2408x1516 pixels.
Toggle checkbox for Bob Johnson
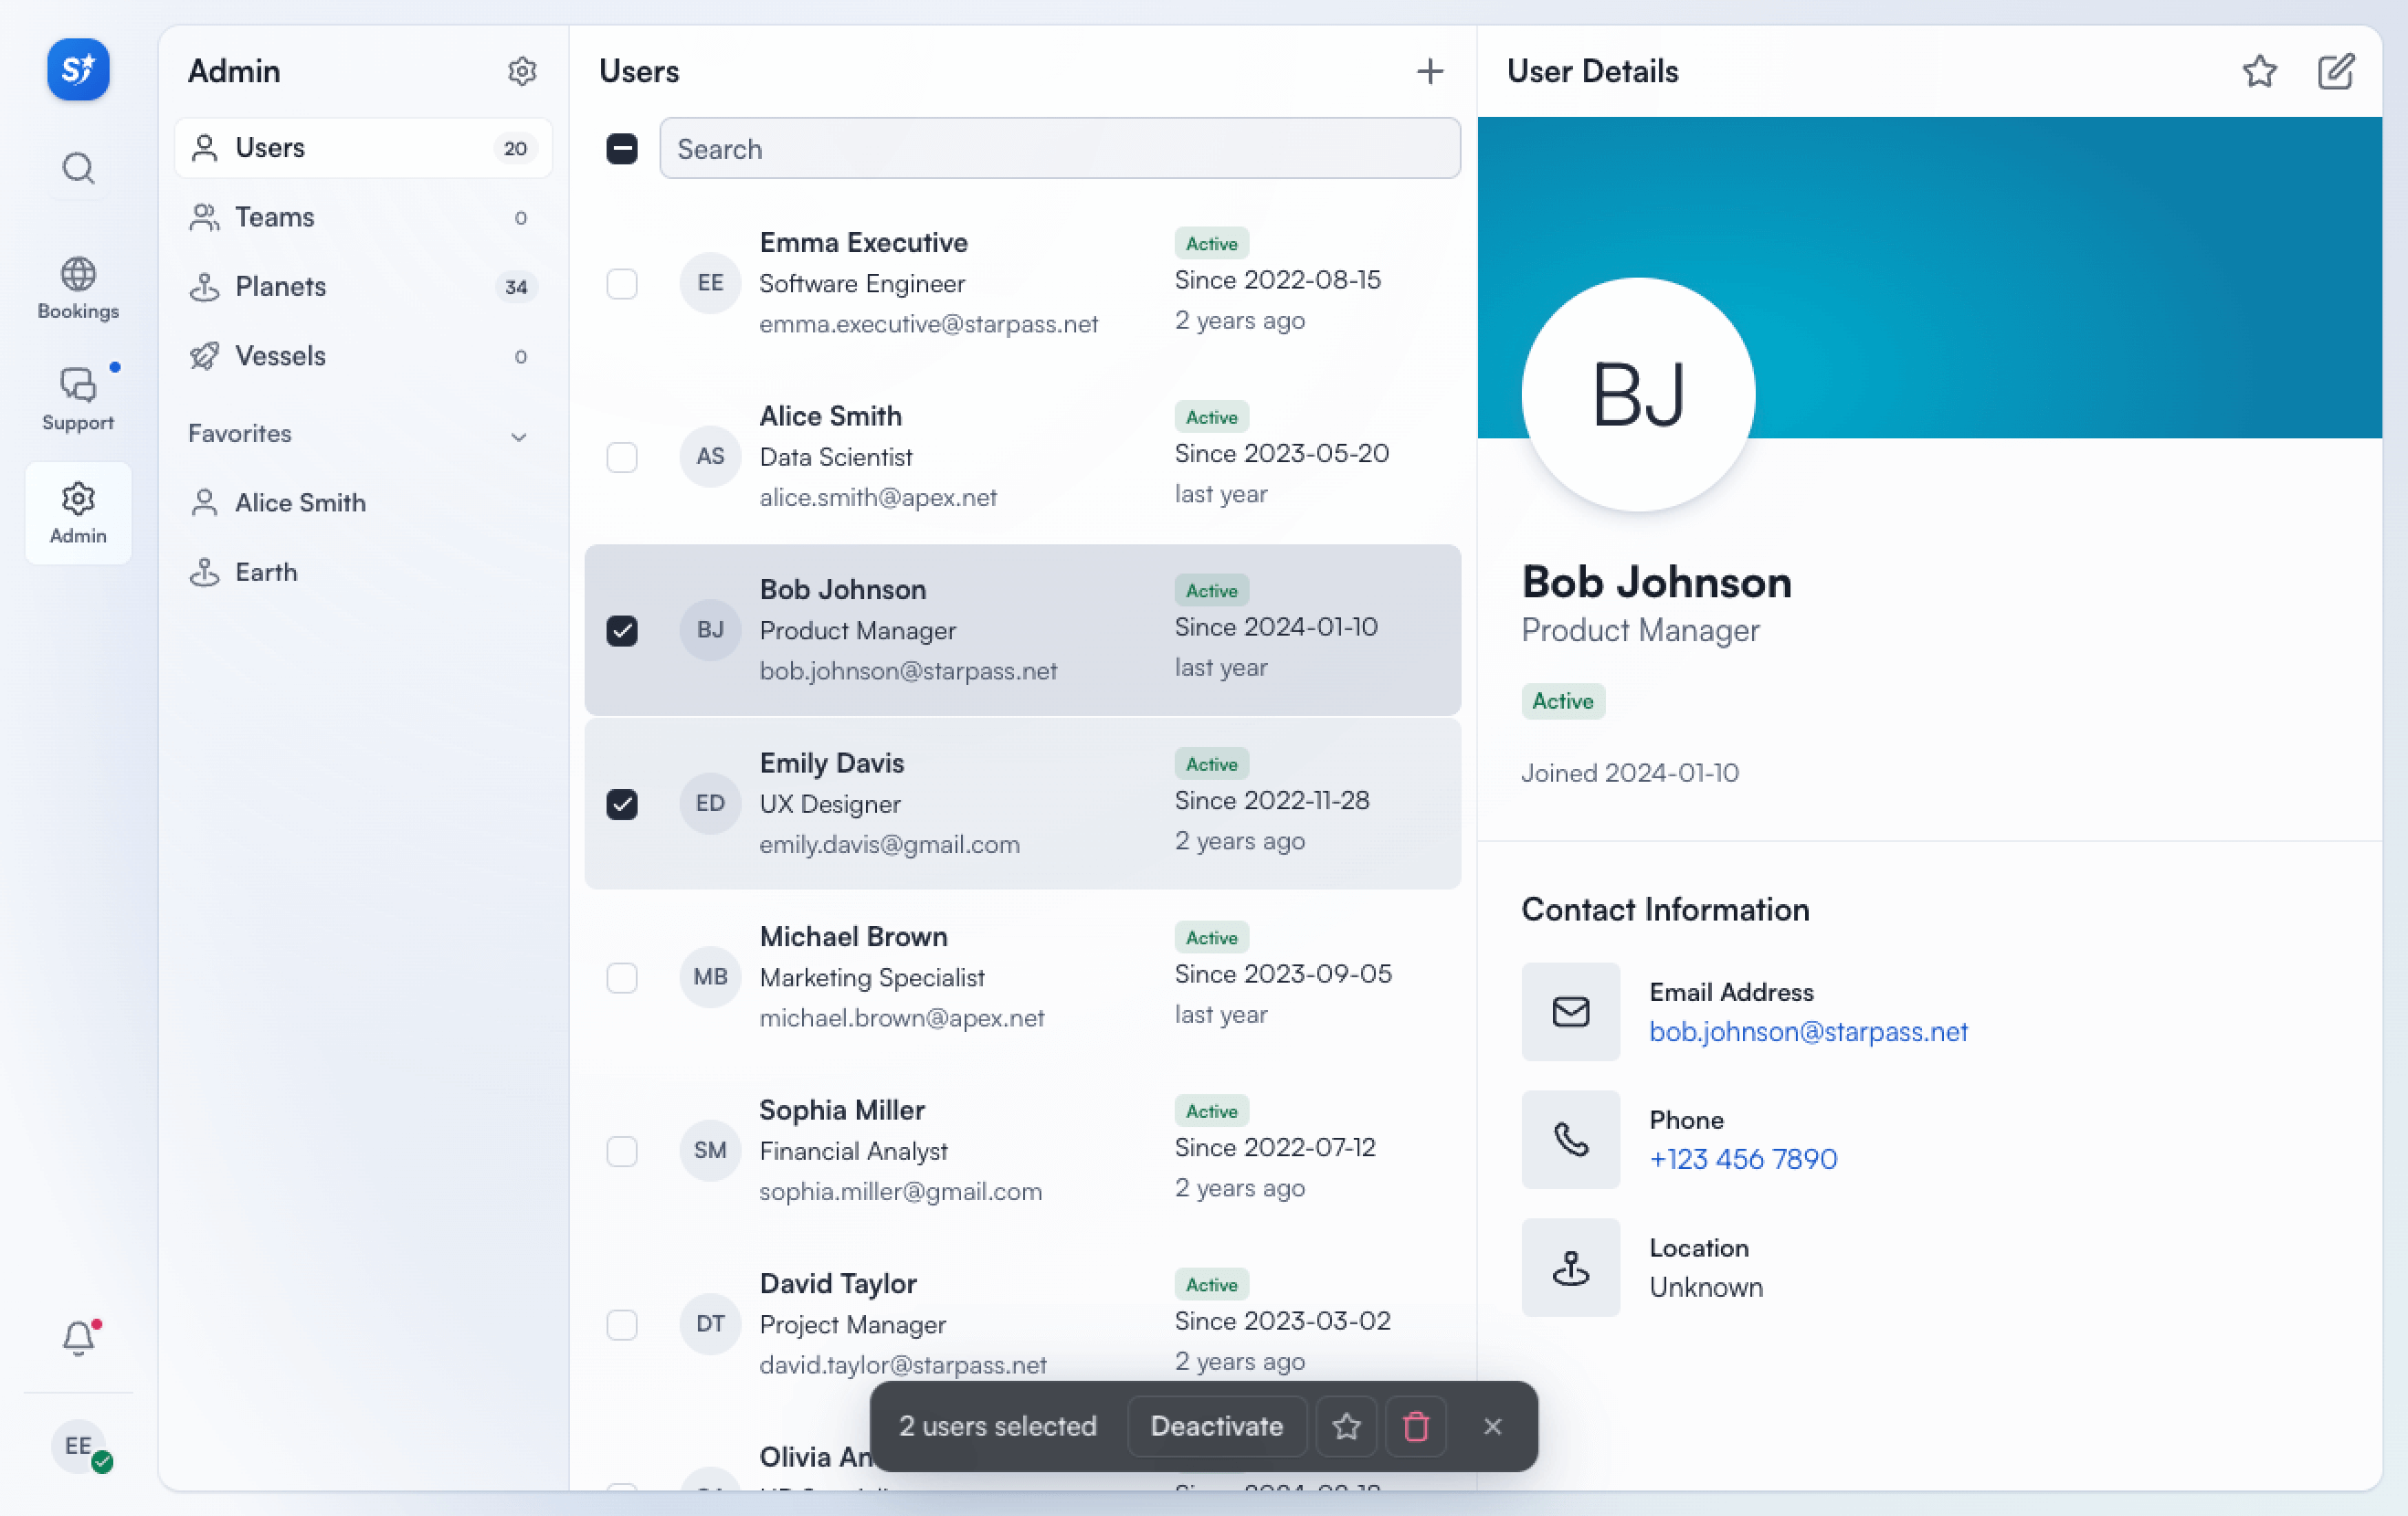tap(622, 628)
